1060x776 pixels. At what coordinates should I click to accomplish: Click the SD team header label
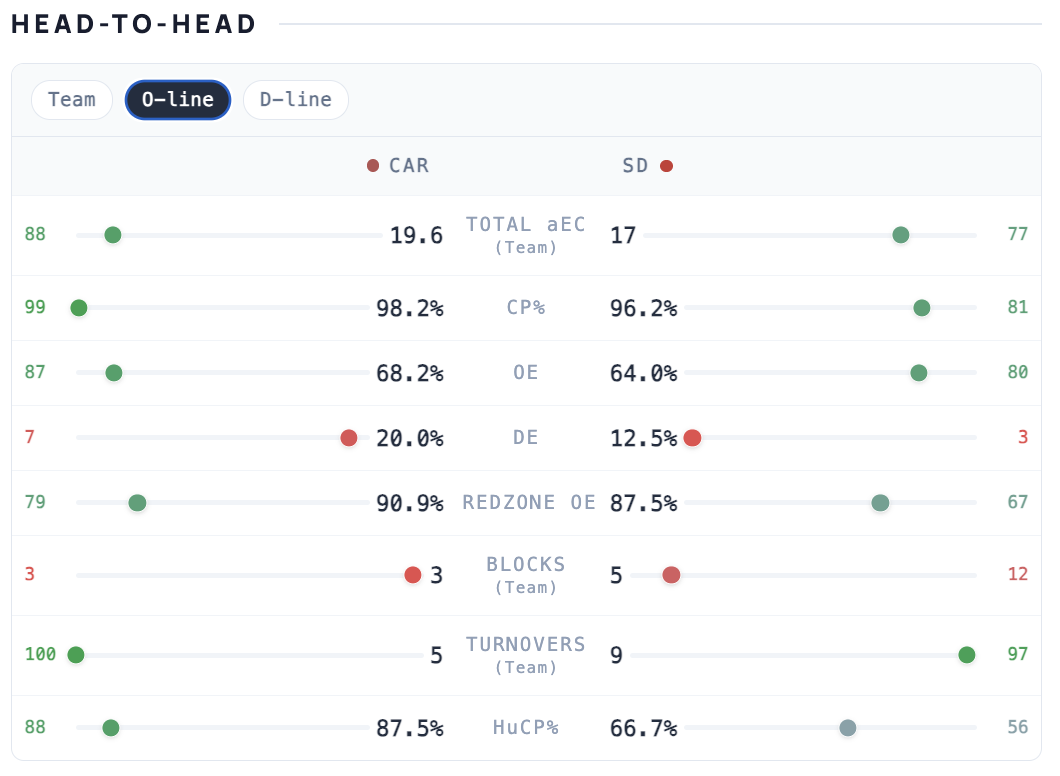[636, 166]
